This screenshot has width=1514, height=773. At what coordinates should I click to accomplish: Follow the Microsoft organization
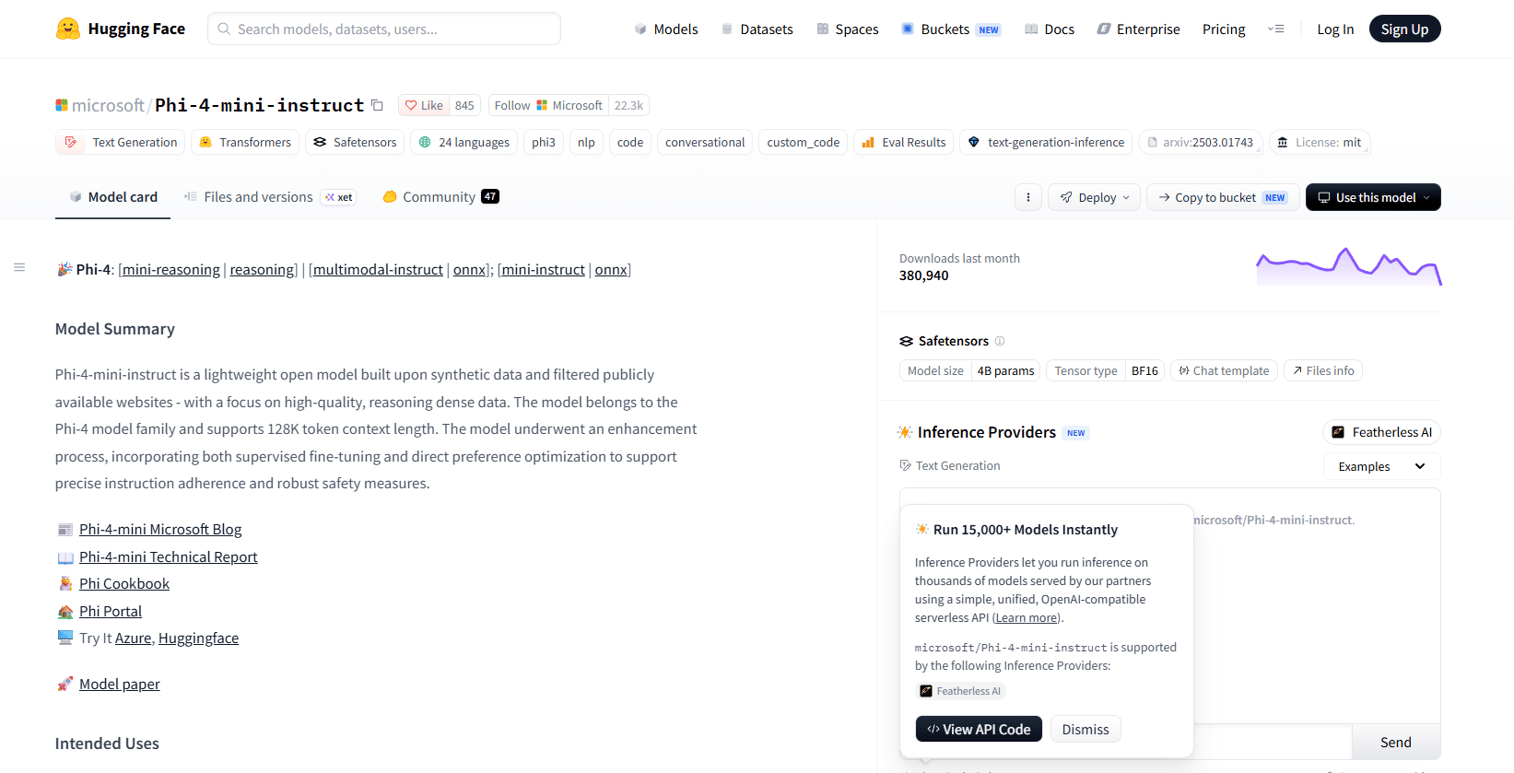coord(548,105)
